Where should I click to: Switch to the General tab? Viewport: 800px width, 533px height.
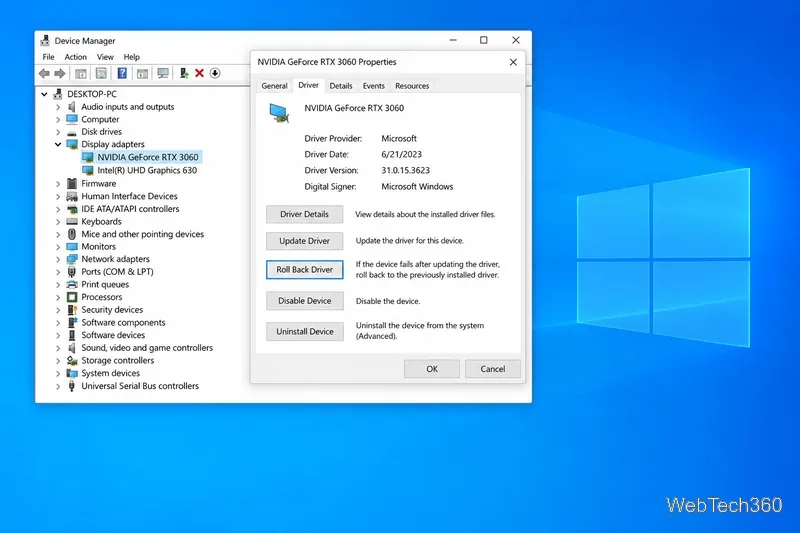click(274, 86)
